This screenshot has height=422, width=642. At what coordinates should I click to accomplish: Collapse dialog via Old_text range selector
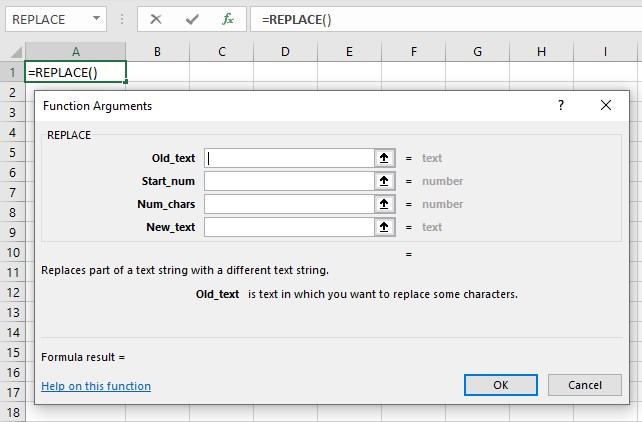tap(384, 158)
